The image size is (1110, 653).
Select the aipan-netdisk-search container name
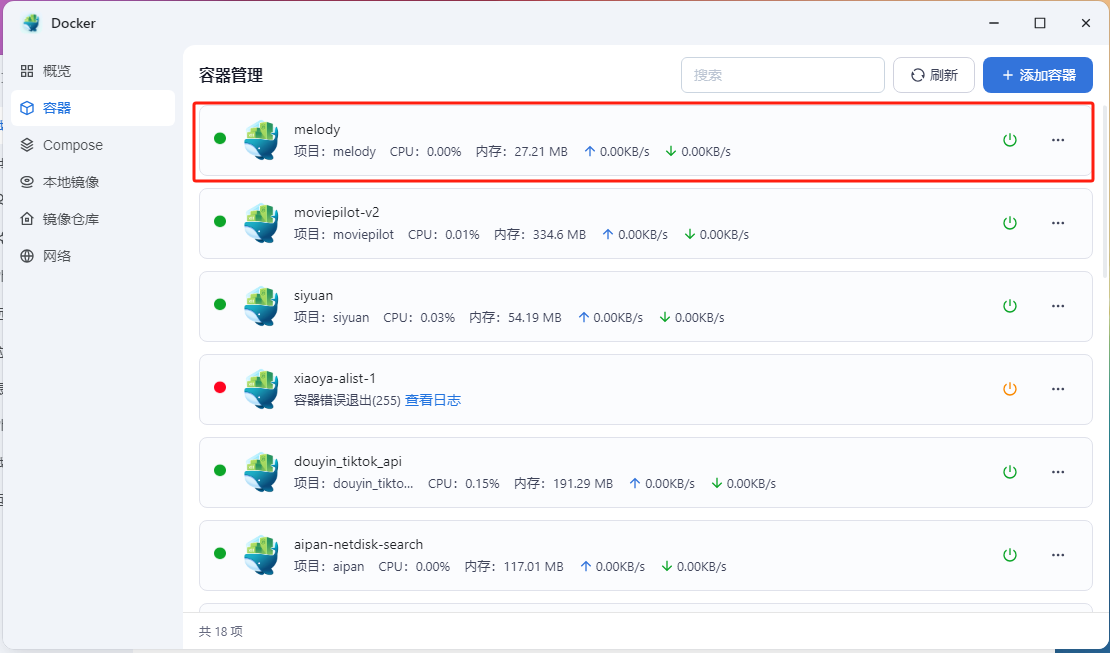click(358, 544)
